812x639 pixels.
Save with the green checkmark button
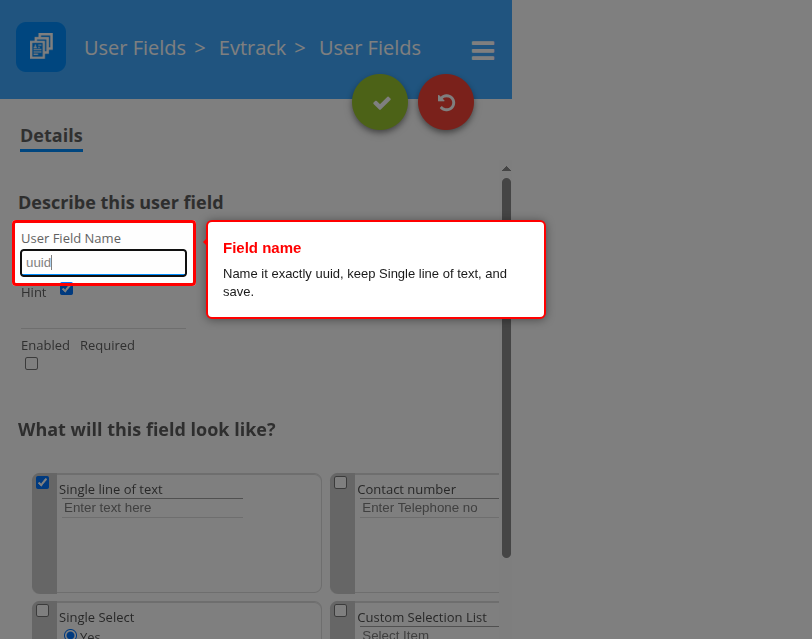click(x=380, y=103)
